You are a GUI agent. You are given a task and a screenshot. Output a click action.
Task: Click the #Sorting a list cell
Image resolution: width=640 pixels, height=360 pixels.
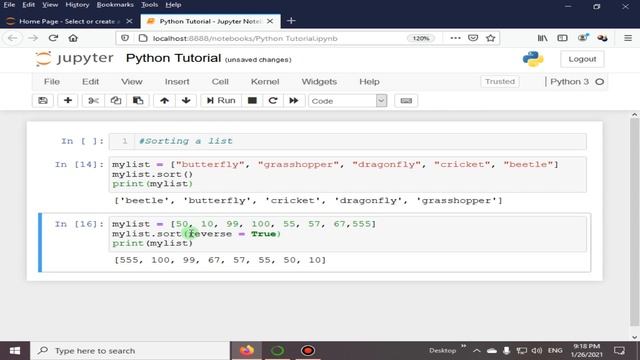coord(348,141)
